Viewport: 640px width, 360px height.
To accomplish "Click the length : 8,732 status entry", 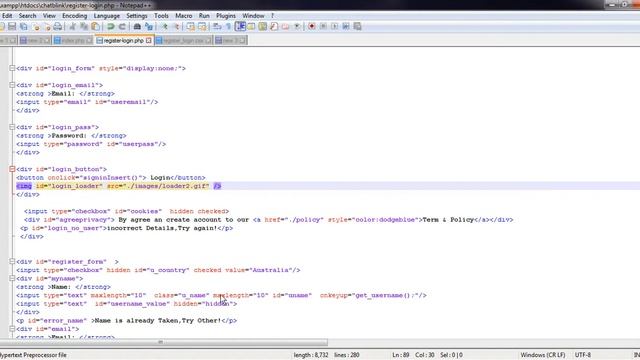I will pos(311,355).
